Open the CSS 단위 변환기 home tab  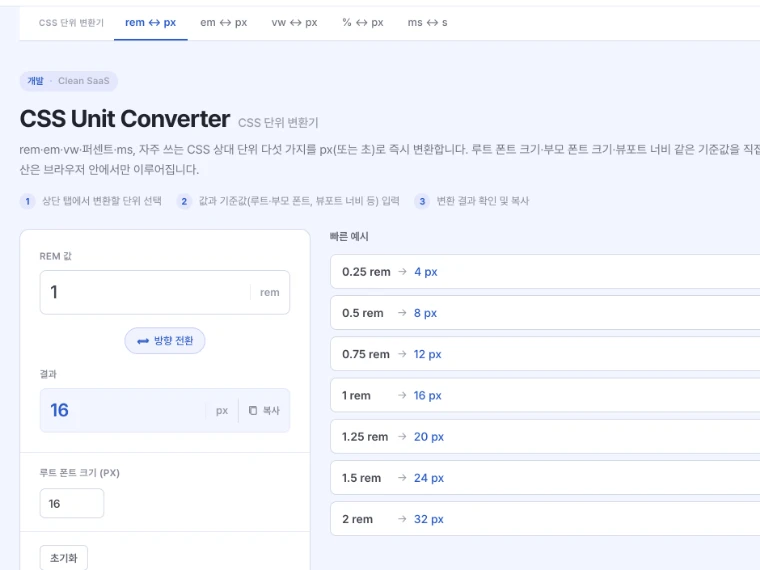(x=71, y=23)
